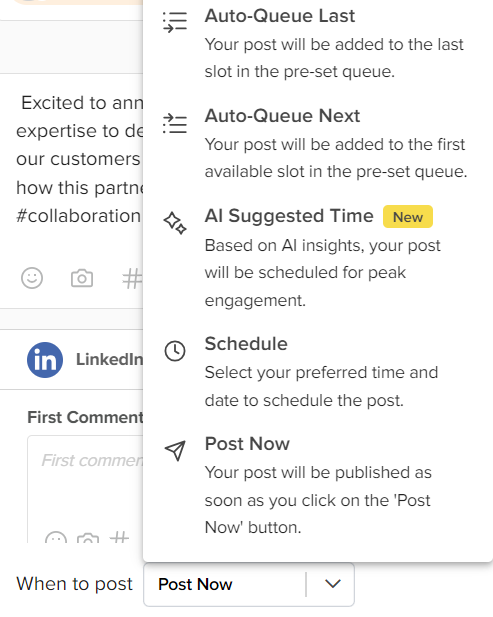Click the camera icon below the post text
This screenshot has height=617, width=493.
coord(82,278)
